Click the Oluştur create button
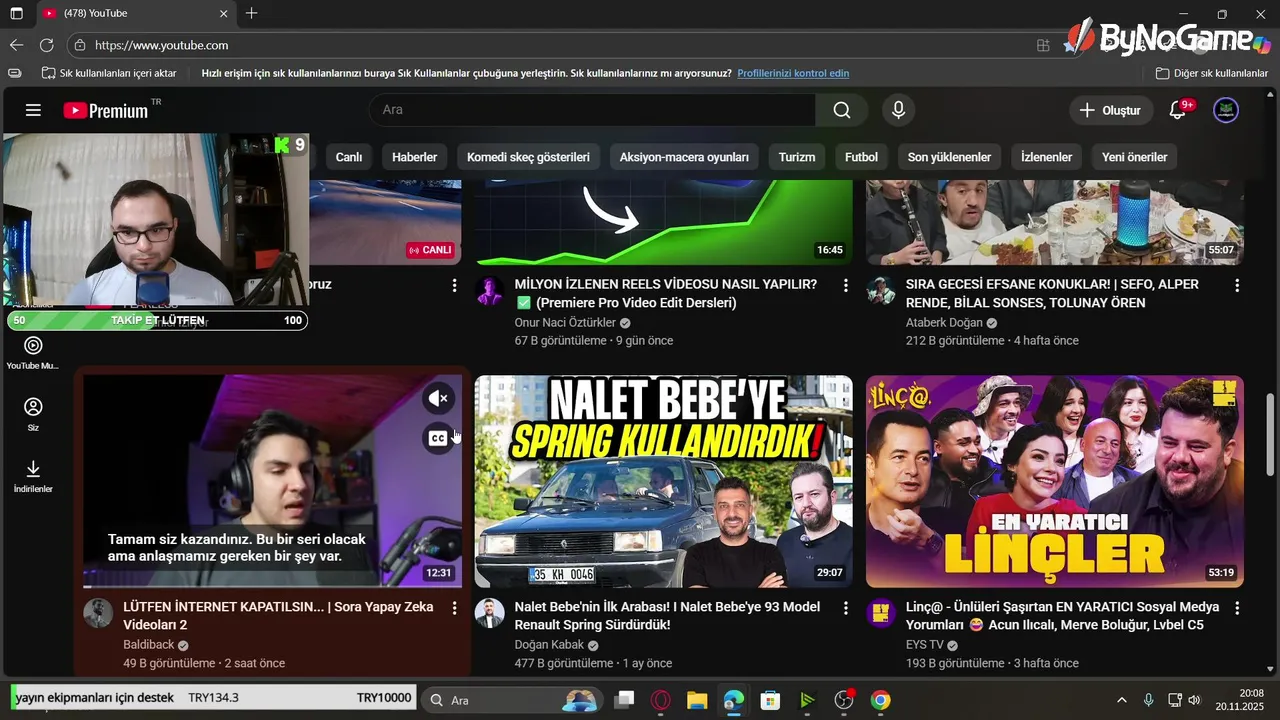 [x=1111, y=110]
